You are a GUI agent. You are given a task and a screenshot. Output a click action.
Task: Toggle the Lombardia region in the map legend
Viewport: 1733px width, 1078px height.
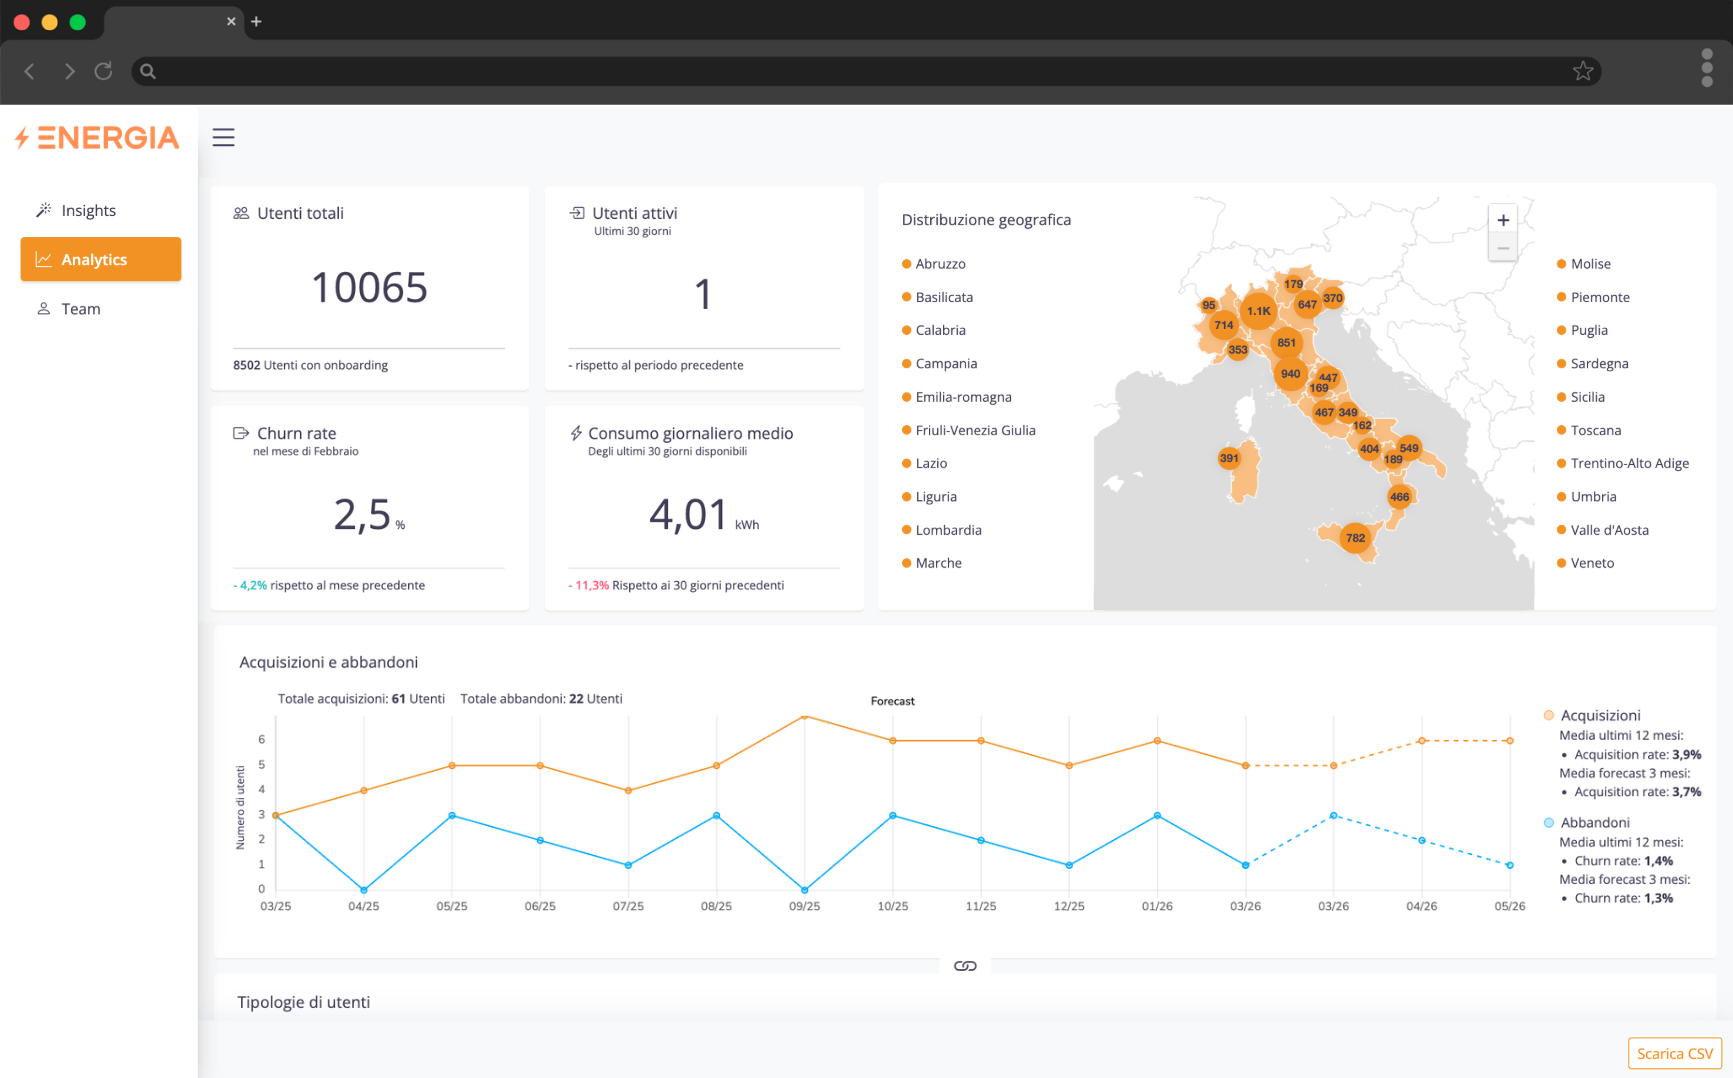[947, 530]
